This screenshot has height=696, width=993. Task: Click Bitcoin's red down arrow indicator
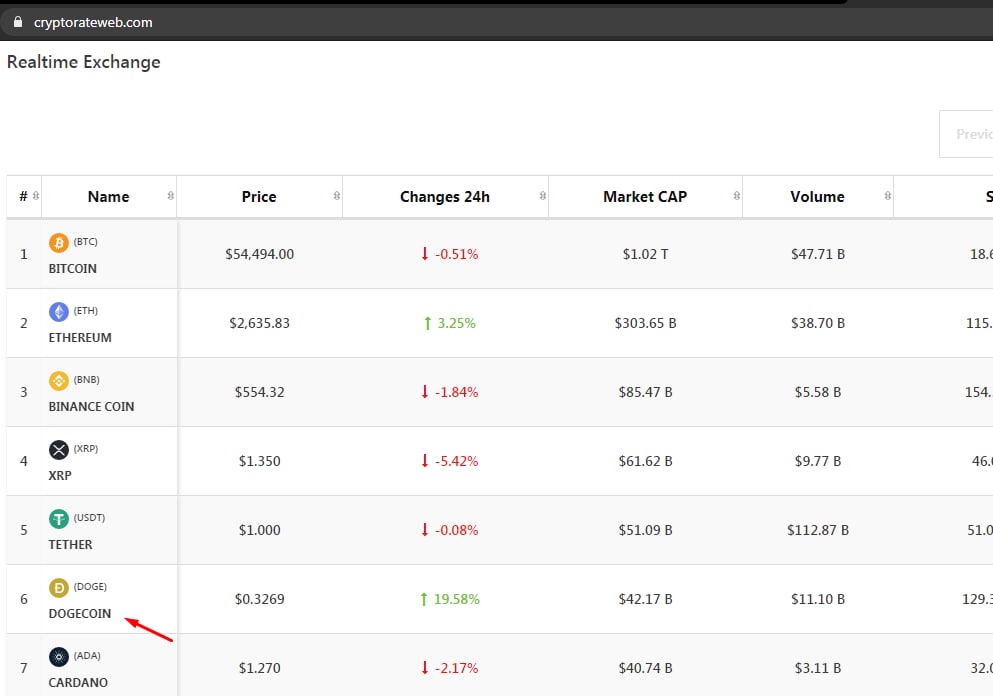(425, 254)
